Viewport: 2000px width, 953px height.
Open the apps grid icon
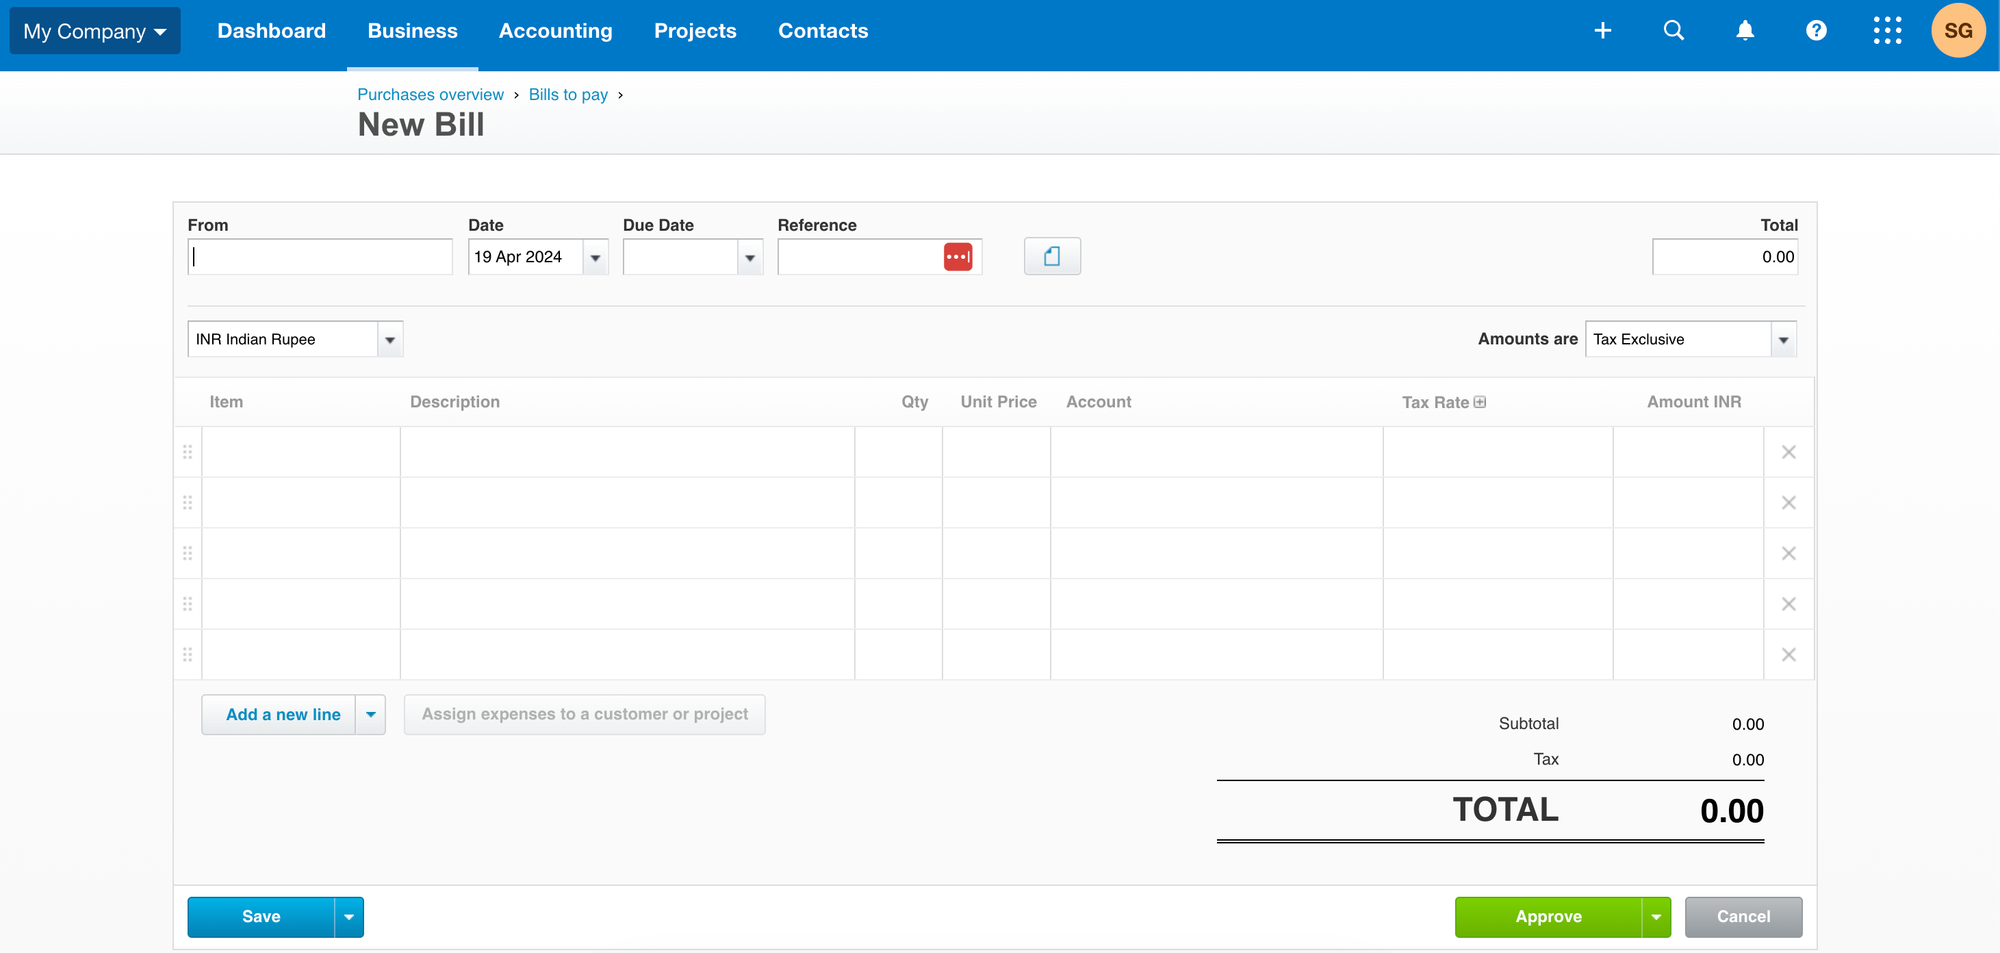coord(1887,31)
